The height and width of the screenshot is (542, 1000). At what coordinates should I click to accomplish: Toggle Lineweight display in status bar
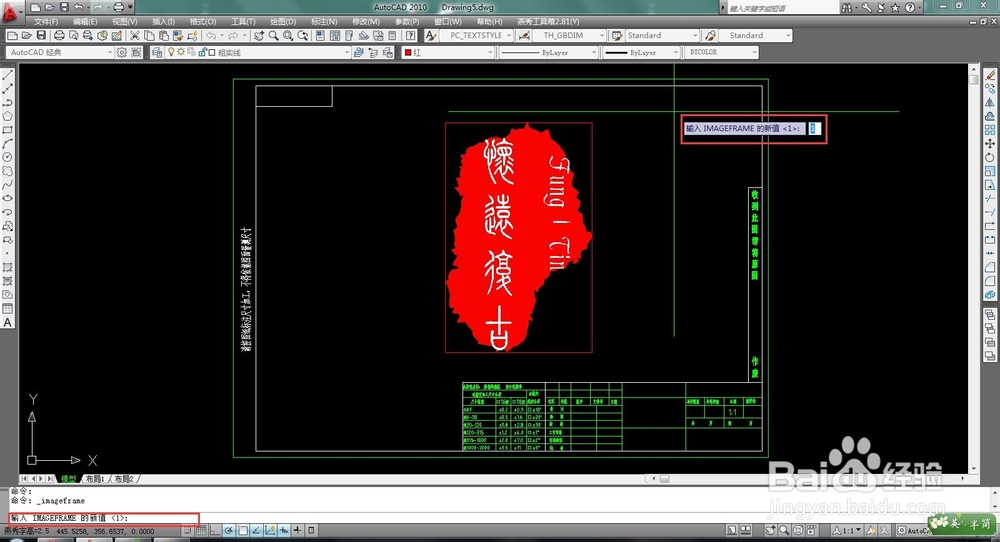pyautogui.click(x=297, y=531)
